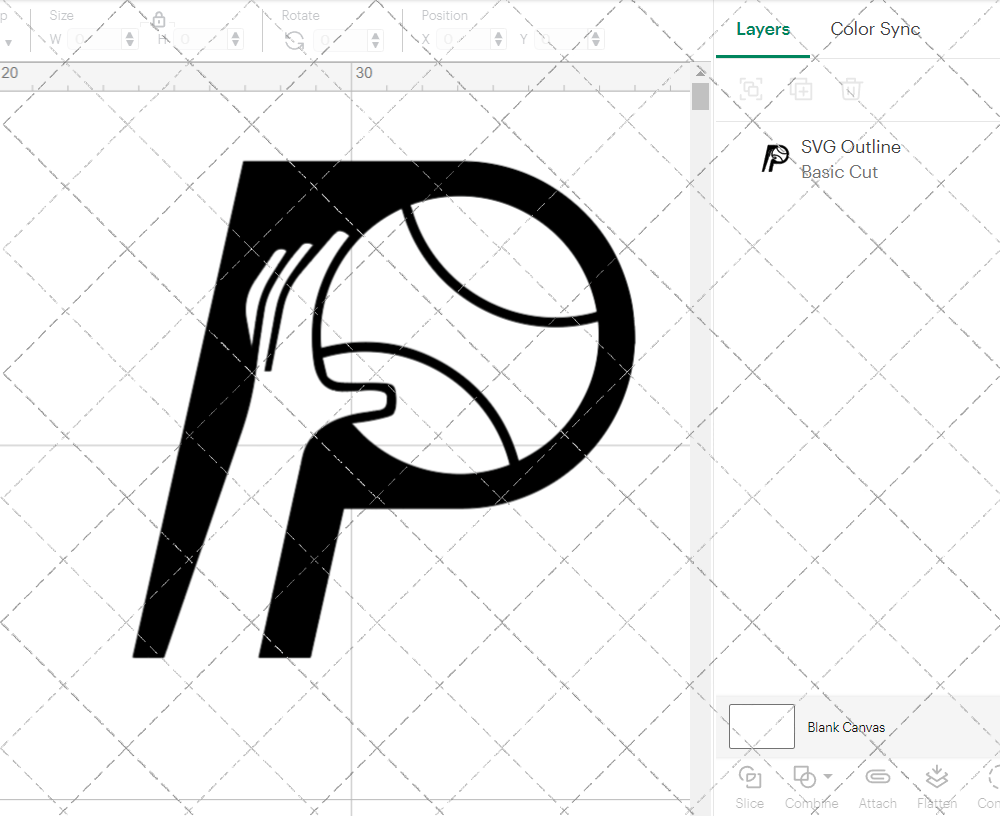Slice the selected layers

750,785
